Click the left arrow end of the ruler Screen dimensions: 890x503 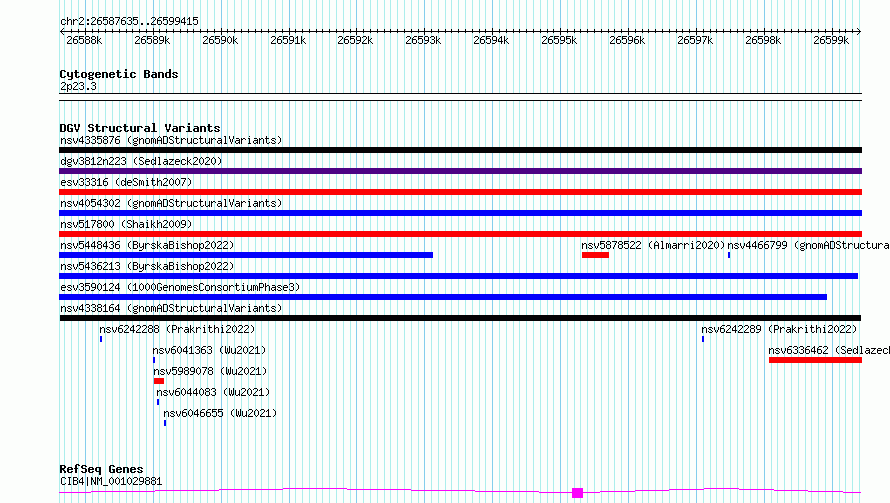[62, 31]
